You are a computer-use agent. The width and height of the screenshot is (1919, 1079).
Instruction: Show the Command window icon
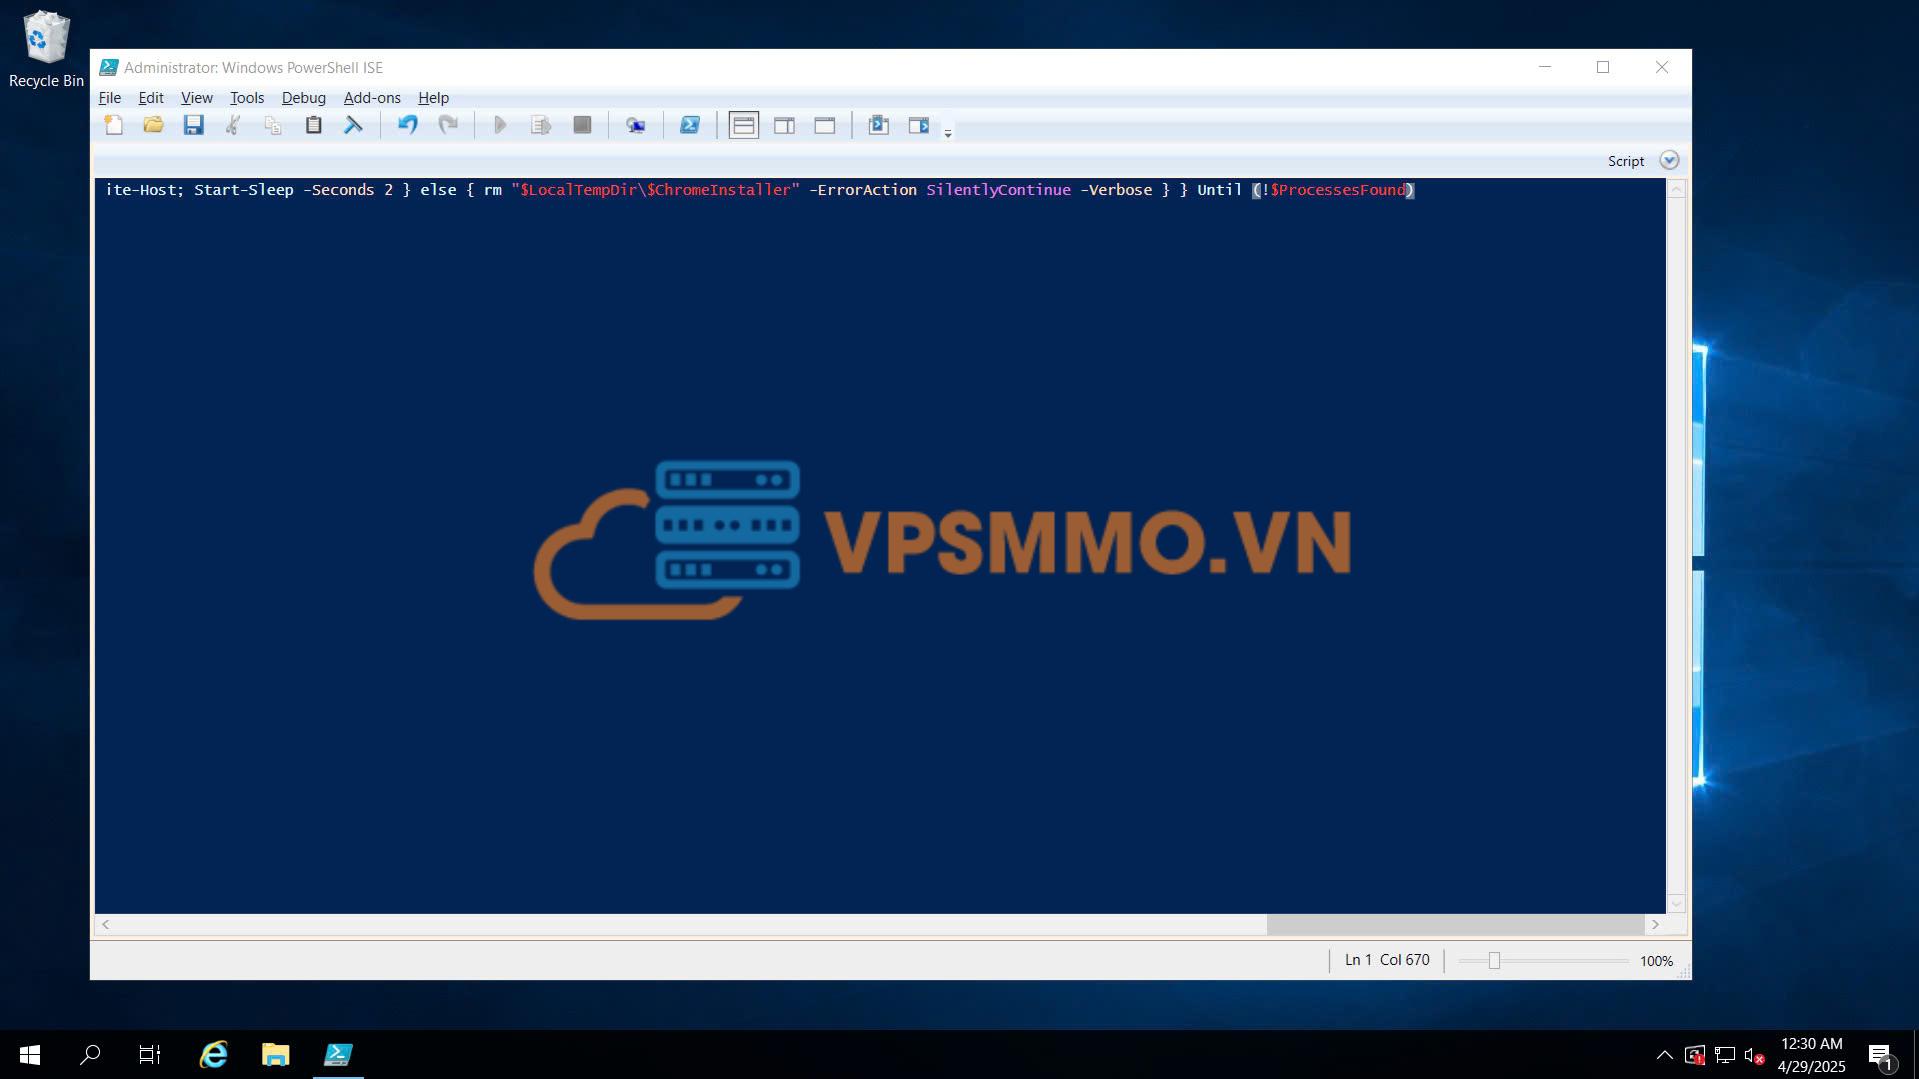pos(878,125)
